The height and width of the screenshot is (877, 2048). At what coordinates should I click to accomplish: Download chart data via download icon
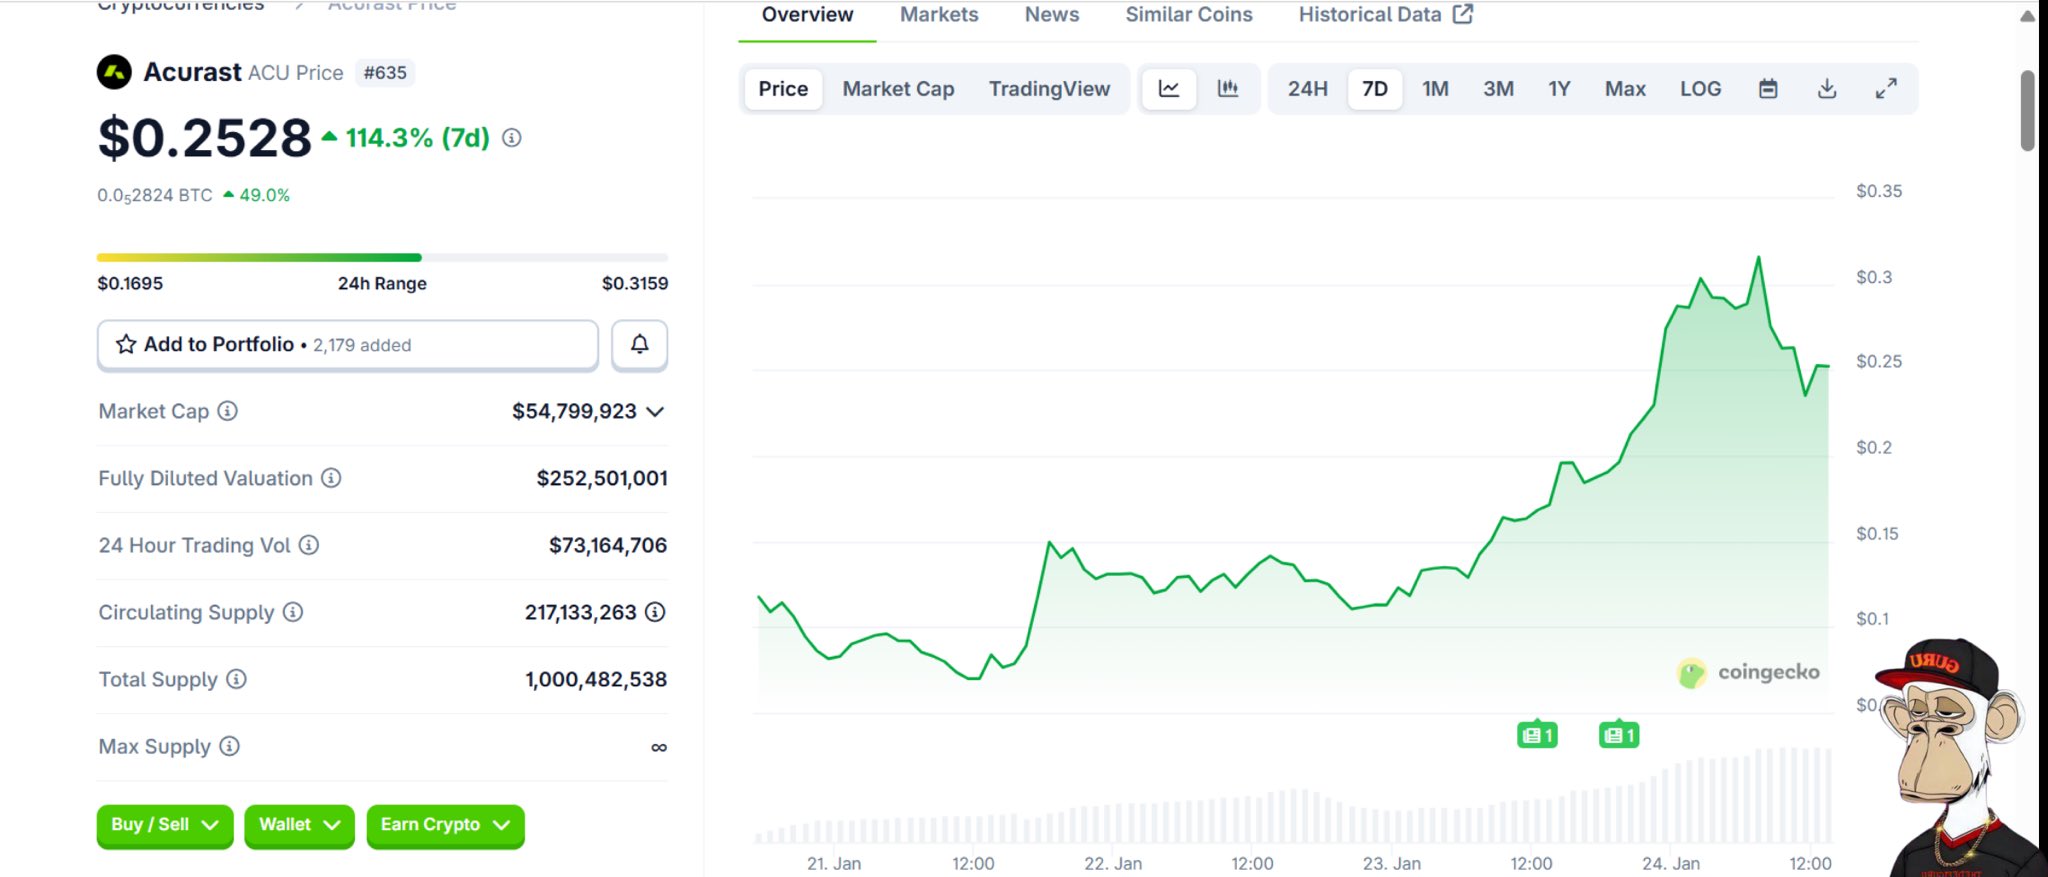tap(1826, 89)
